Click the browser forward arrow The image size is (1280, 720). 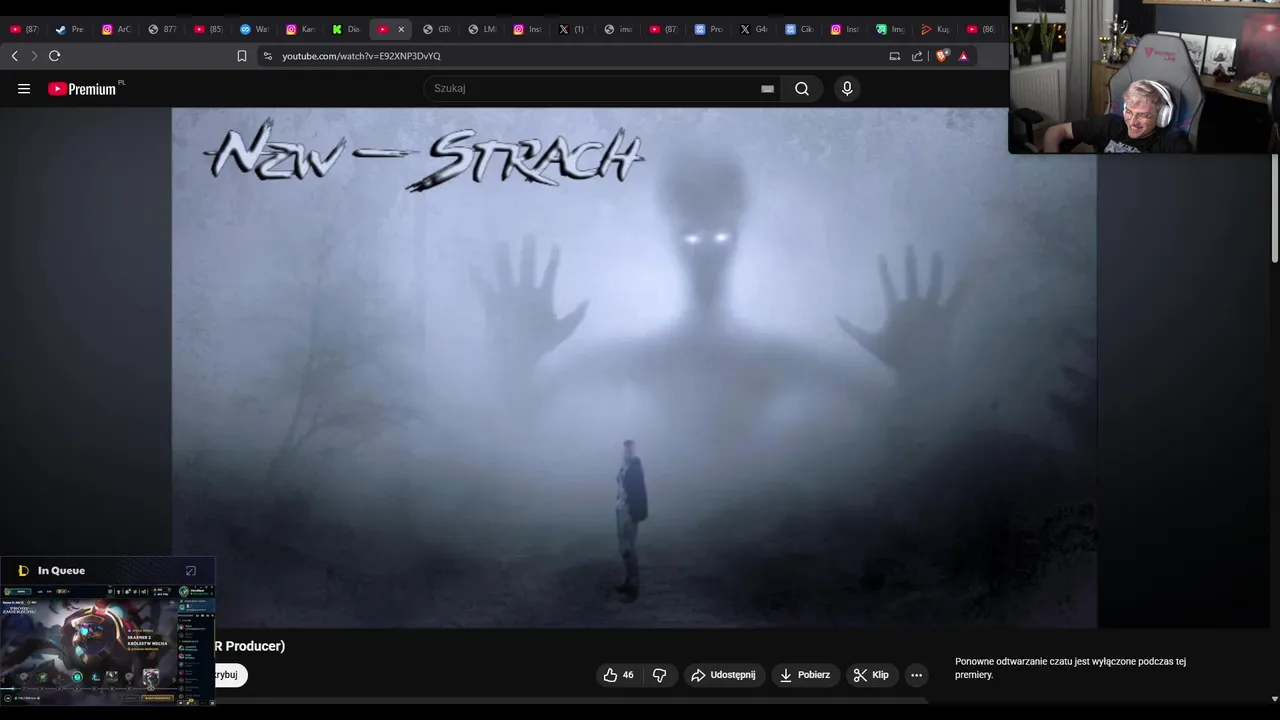34,56
